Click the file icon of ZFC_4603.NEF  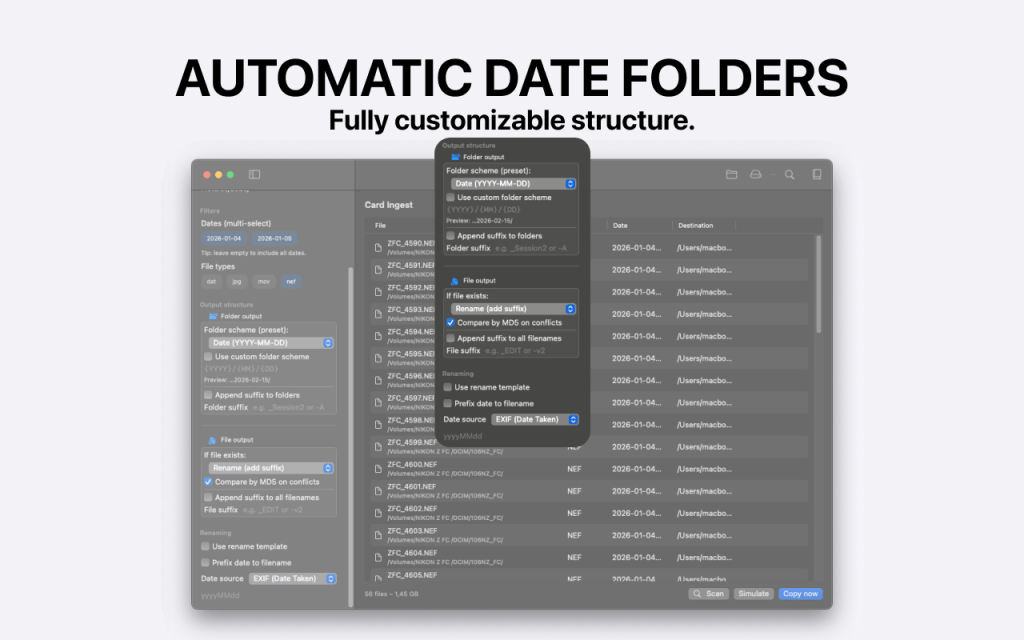[x=378, y=535]
